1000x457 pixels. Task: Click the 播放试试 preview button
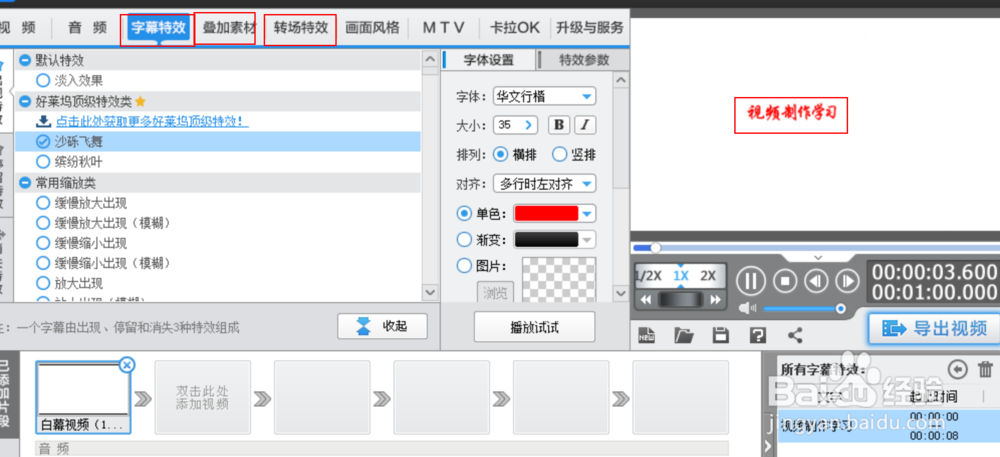pyautogui.click(x=534, y=327)
